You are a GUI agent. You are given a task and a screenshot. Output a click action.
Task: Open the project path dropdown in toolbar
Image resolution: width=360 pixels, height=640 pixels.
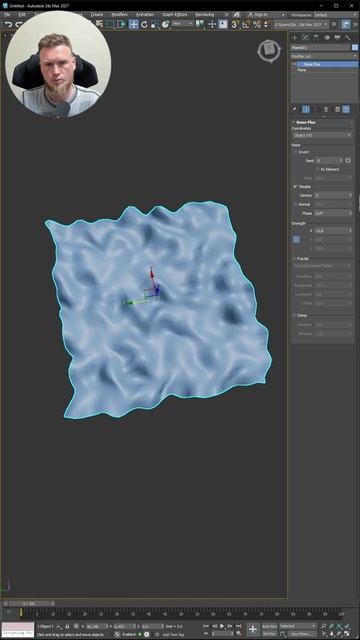coord(301,24)
